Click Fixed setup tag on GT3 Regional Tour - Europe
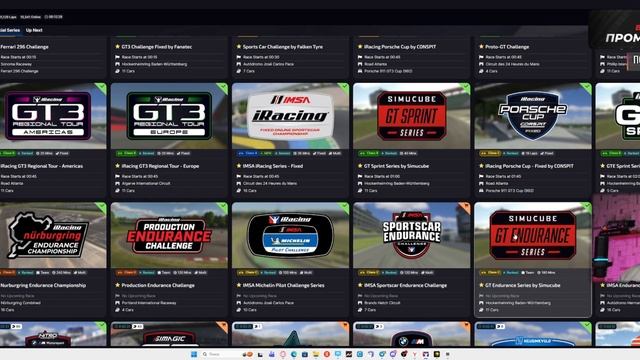640x360 pixels. coord(183,153)
